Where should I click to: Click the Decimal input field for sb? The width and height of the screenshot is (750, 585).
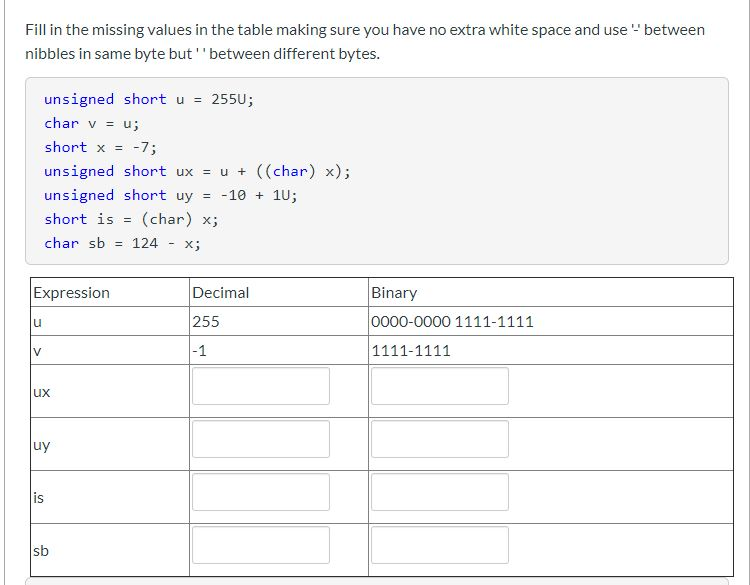coord(261,545)
